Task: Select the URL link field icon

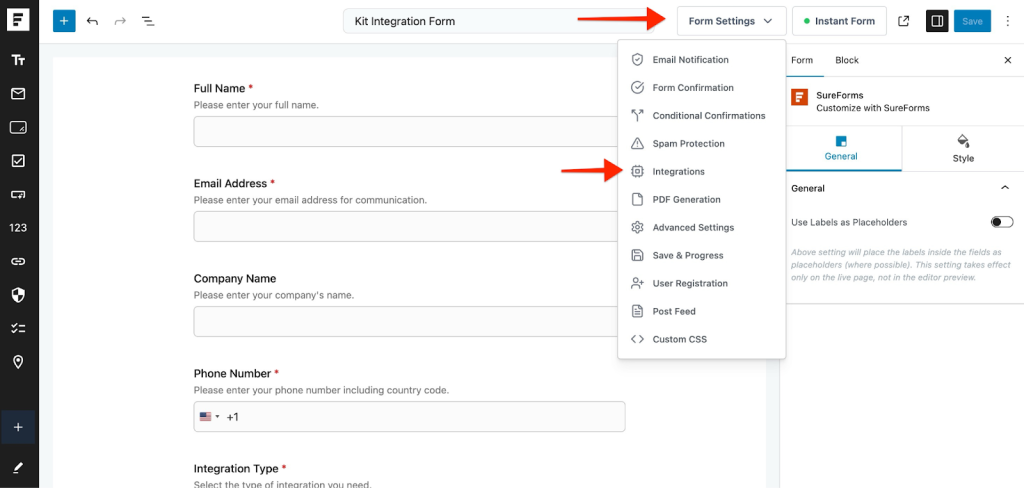Action: point(18,261)
